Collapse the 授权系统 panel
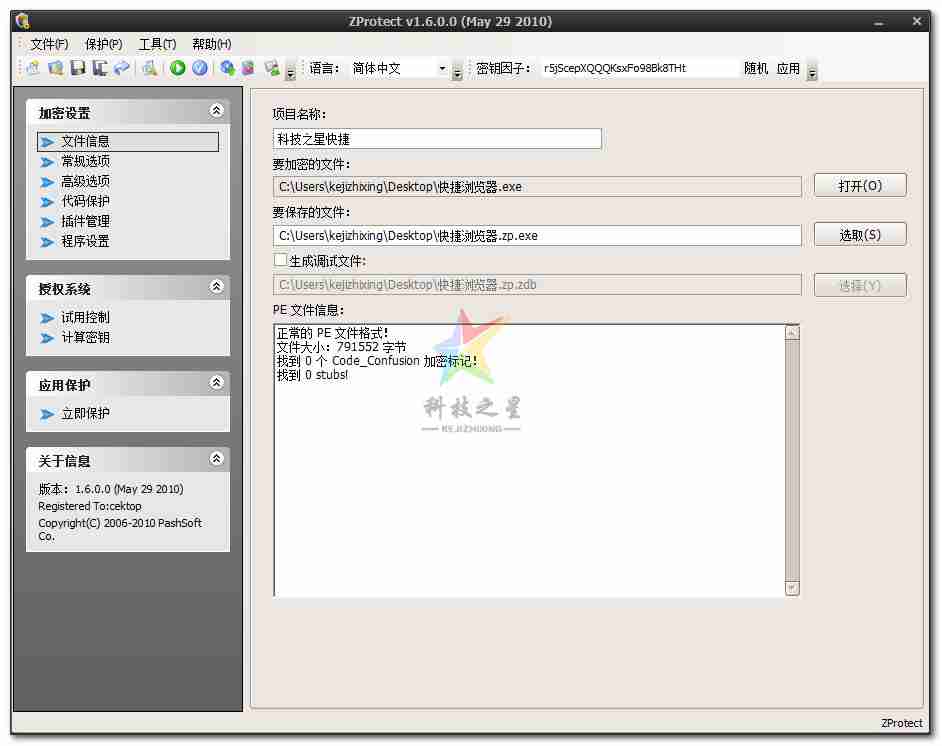This screenshot has width=942, height=746. point(216,287)
